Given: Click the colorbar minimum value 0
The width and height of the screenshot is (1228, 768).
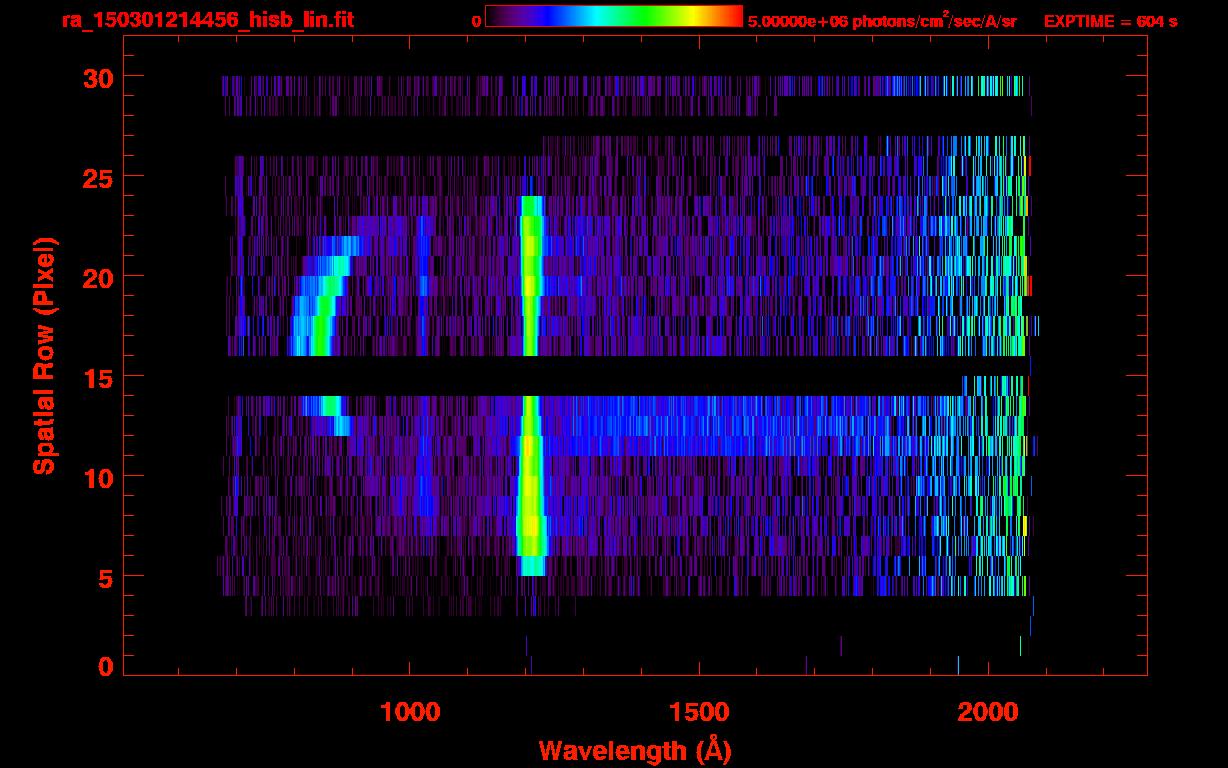Looking at the screenshot, I should pyautogui.click(x=476, y=22).
